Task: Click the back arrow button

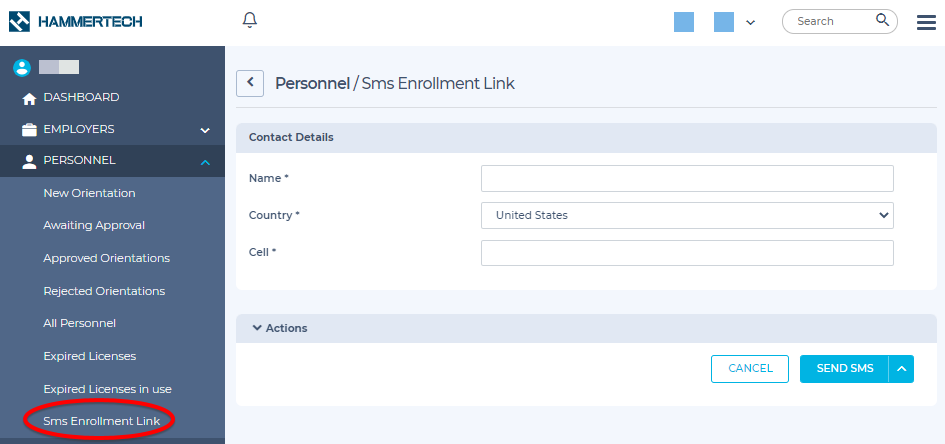Action: (x=250, y=83)
